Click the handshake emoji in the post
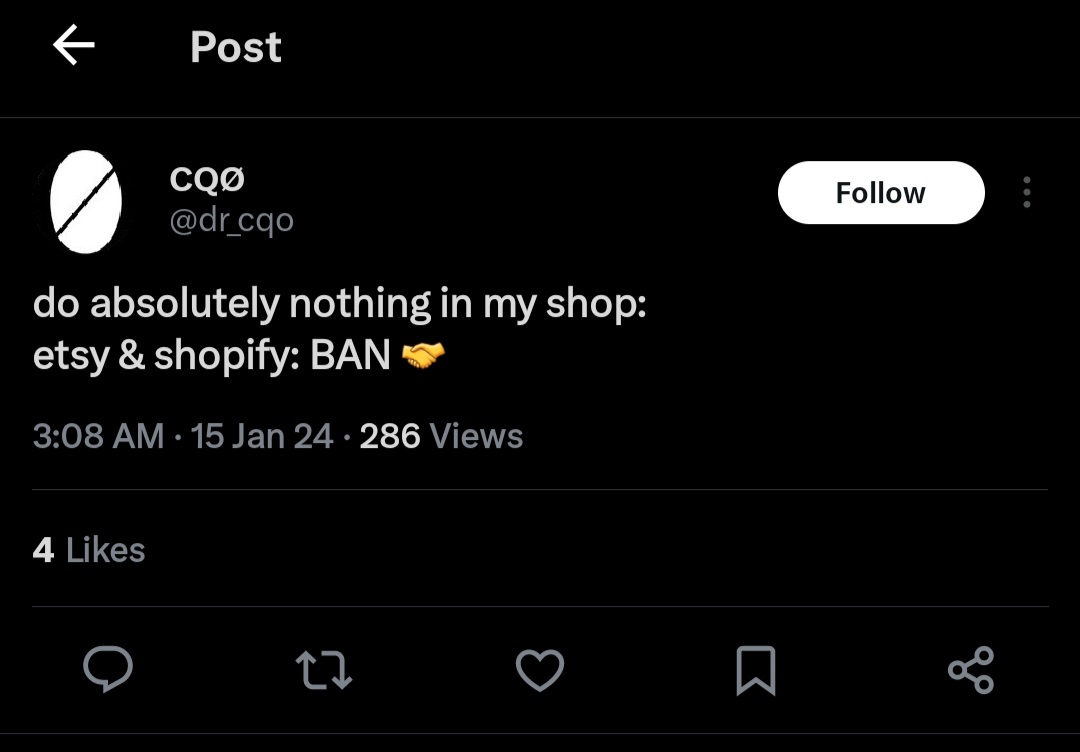Screen dimensions: 1080x752 pos(423,355)
